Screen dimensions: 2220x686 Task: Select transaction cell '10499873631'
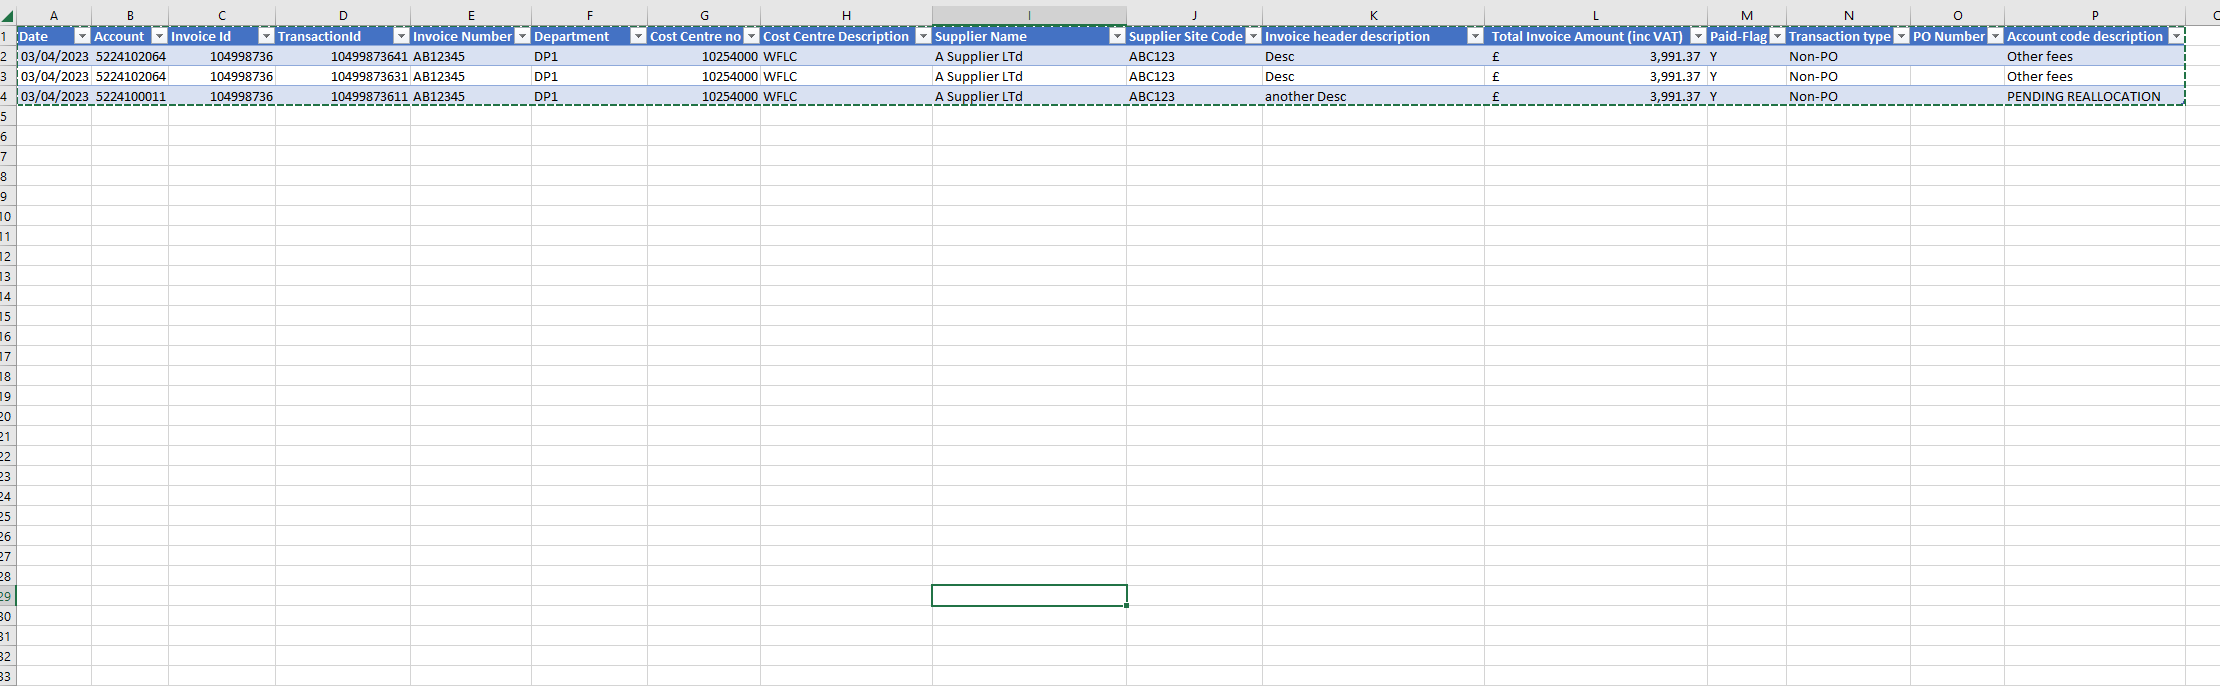tap(343, 76)
